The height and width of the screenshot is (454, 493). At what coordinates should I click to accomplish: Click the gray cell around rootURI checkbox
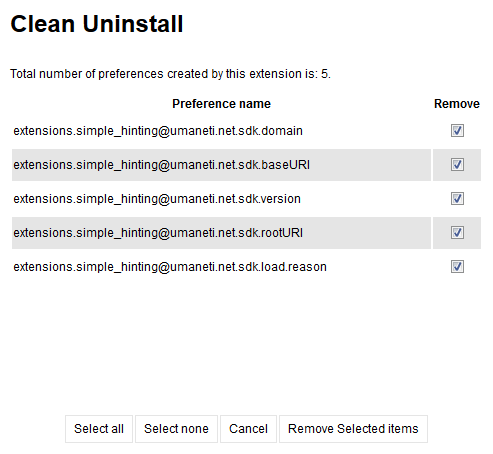coord(457,233)
